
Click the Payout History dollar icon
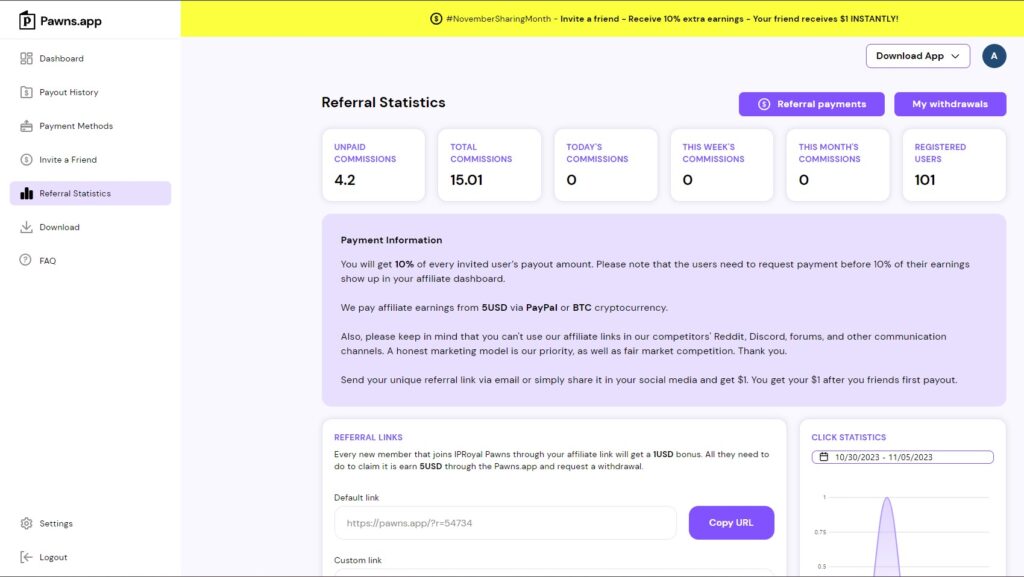pos(26,92)
